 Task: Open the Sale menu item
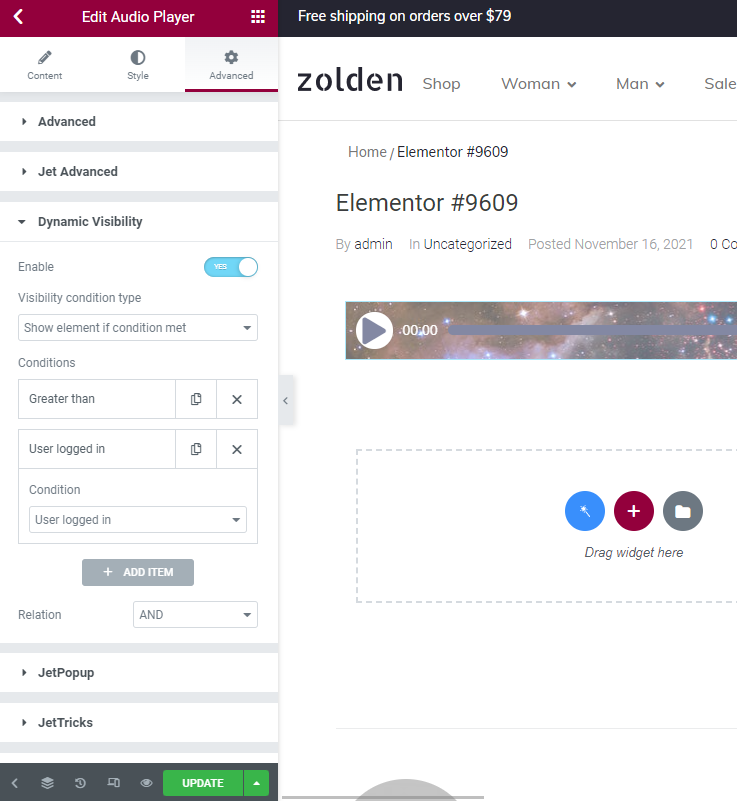[x=720, y=84]
